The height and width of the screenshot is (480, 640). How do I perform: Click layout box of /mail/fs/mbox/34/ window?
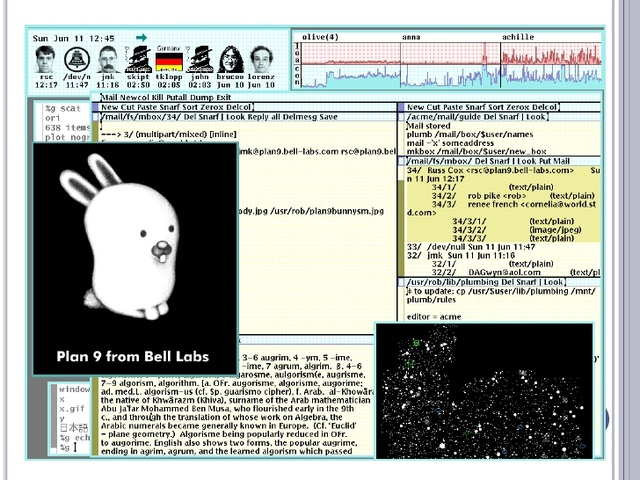tap(95, 117)
